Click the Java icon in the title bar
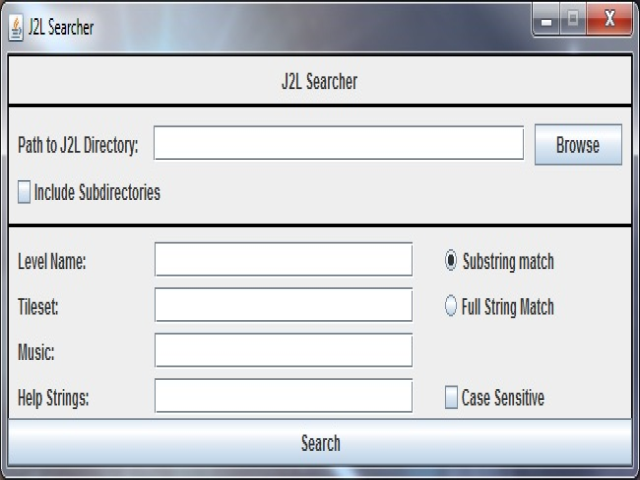 coord(16,28)
